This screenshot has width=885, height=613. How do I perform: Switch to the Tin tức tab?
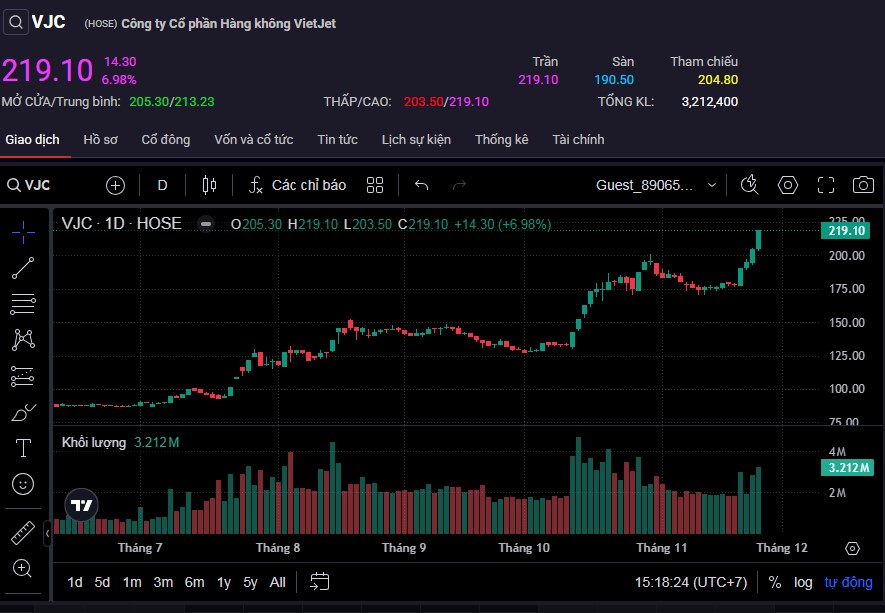coord(337,140)
